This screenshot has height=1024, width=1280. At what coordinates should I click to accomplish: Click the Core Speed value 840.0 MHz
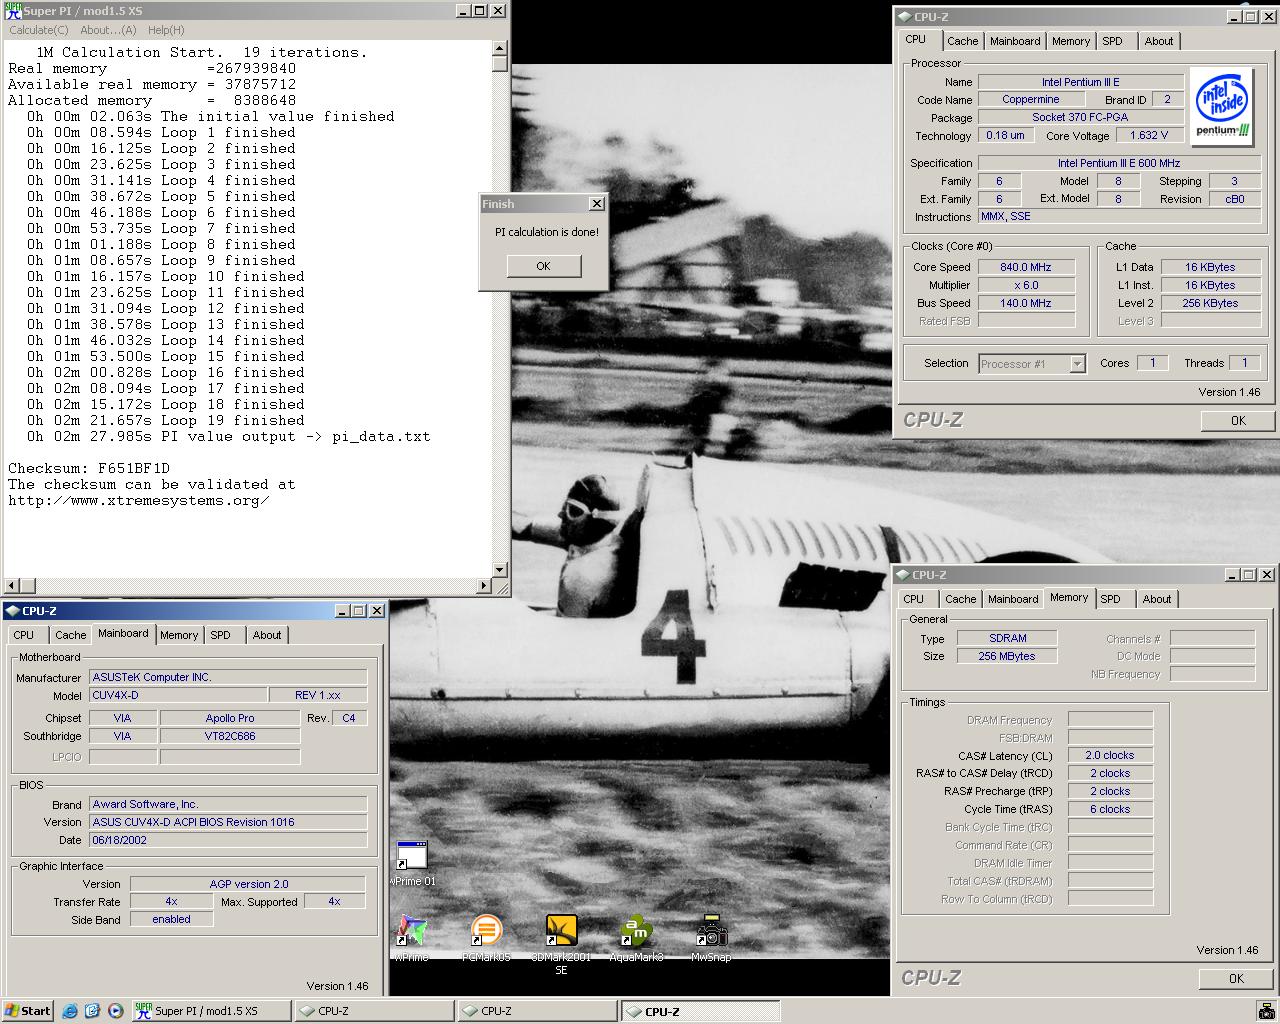(x=1026, y=267)
